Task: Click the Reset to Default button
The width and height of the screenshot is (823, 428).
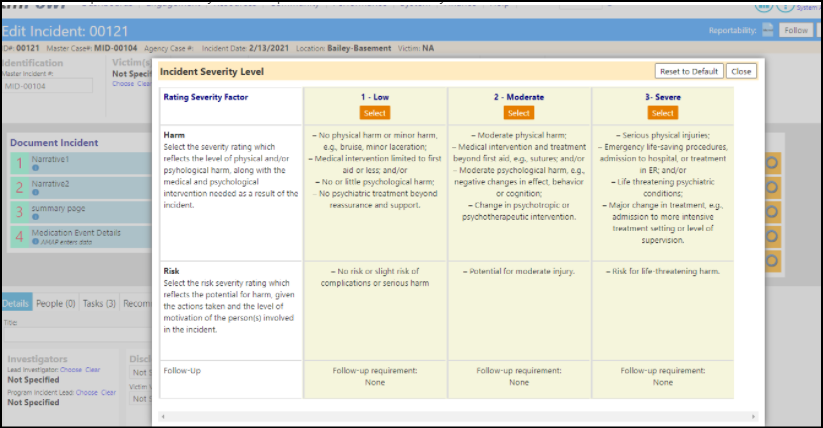Action: (689, 71)
